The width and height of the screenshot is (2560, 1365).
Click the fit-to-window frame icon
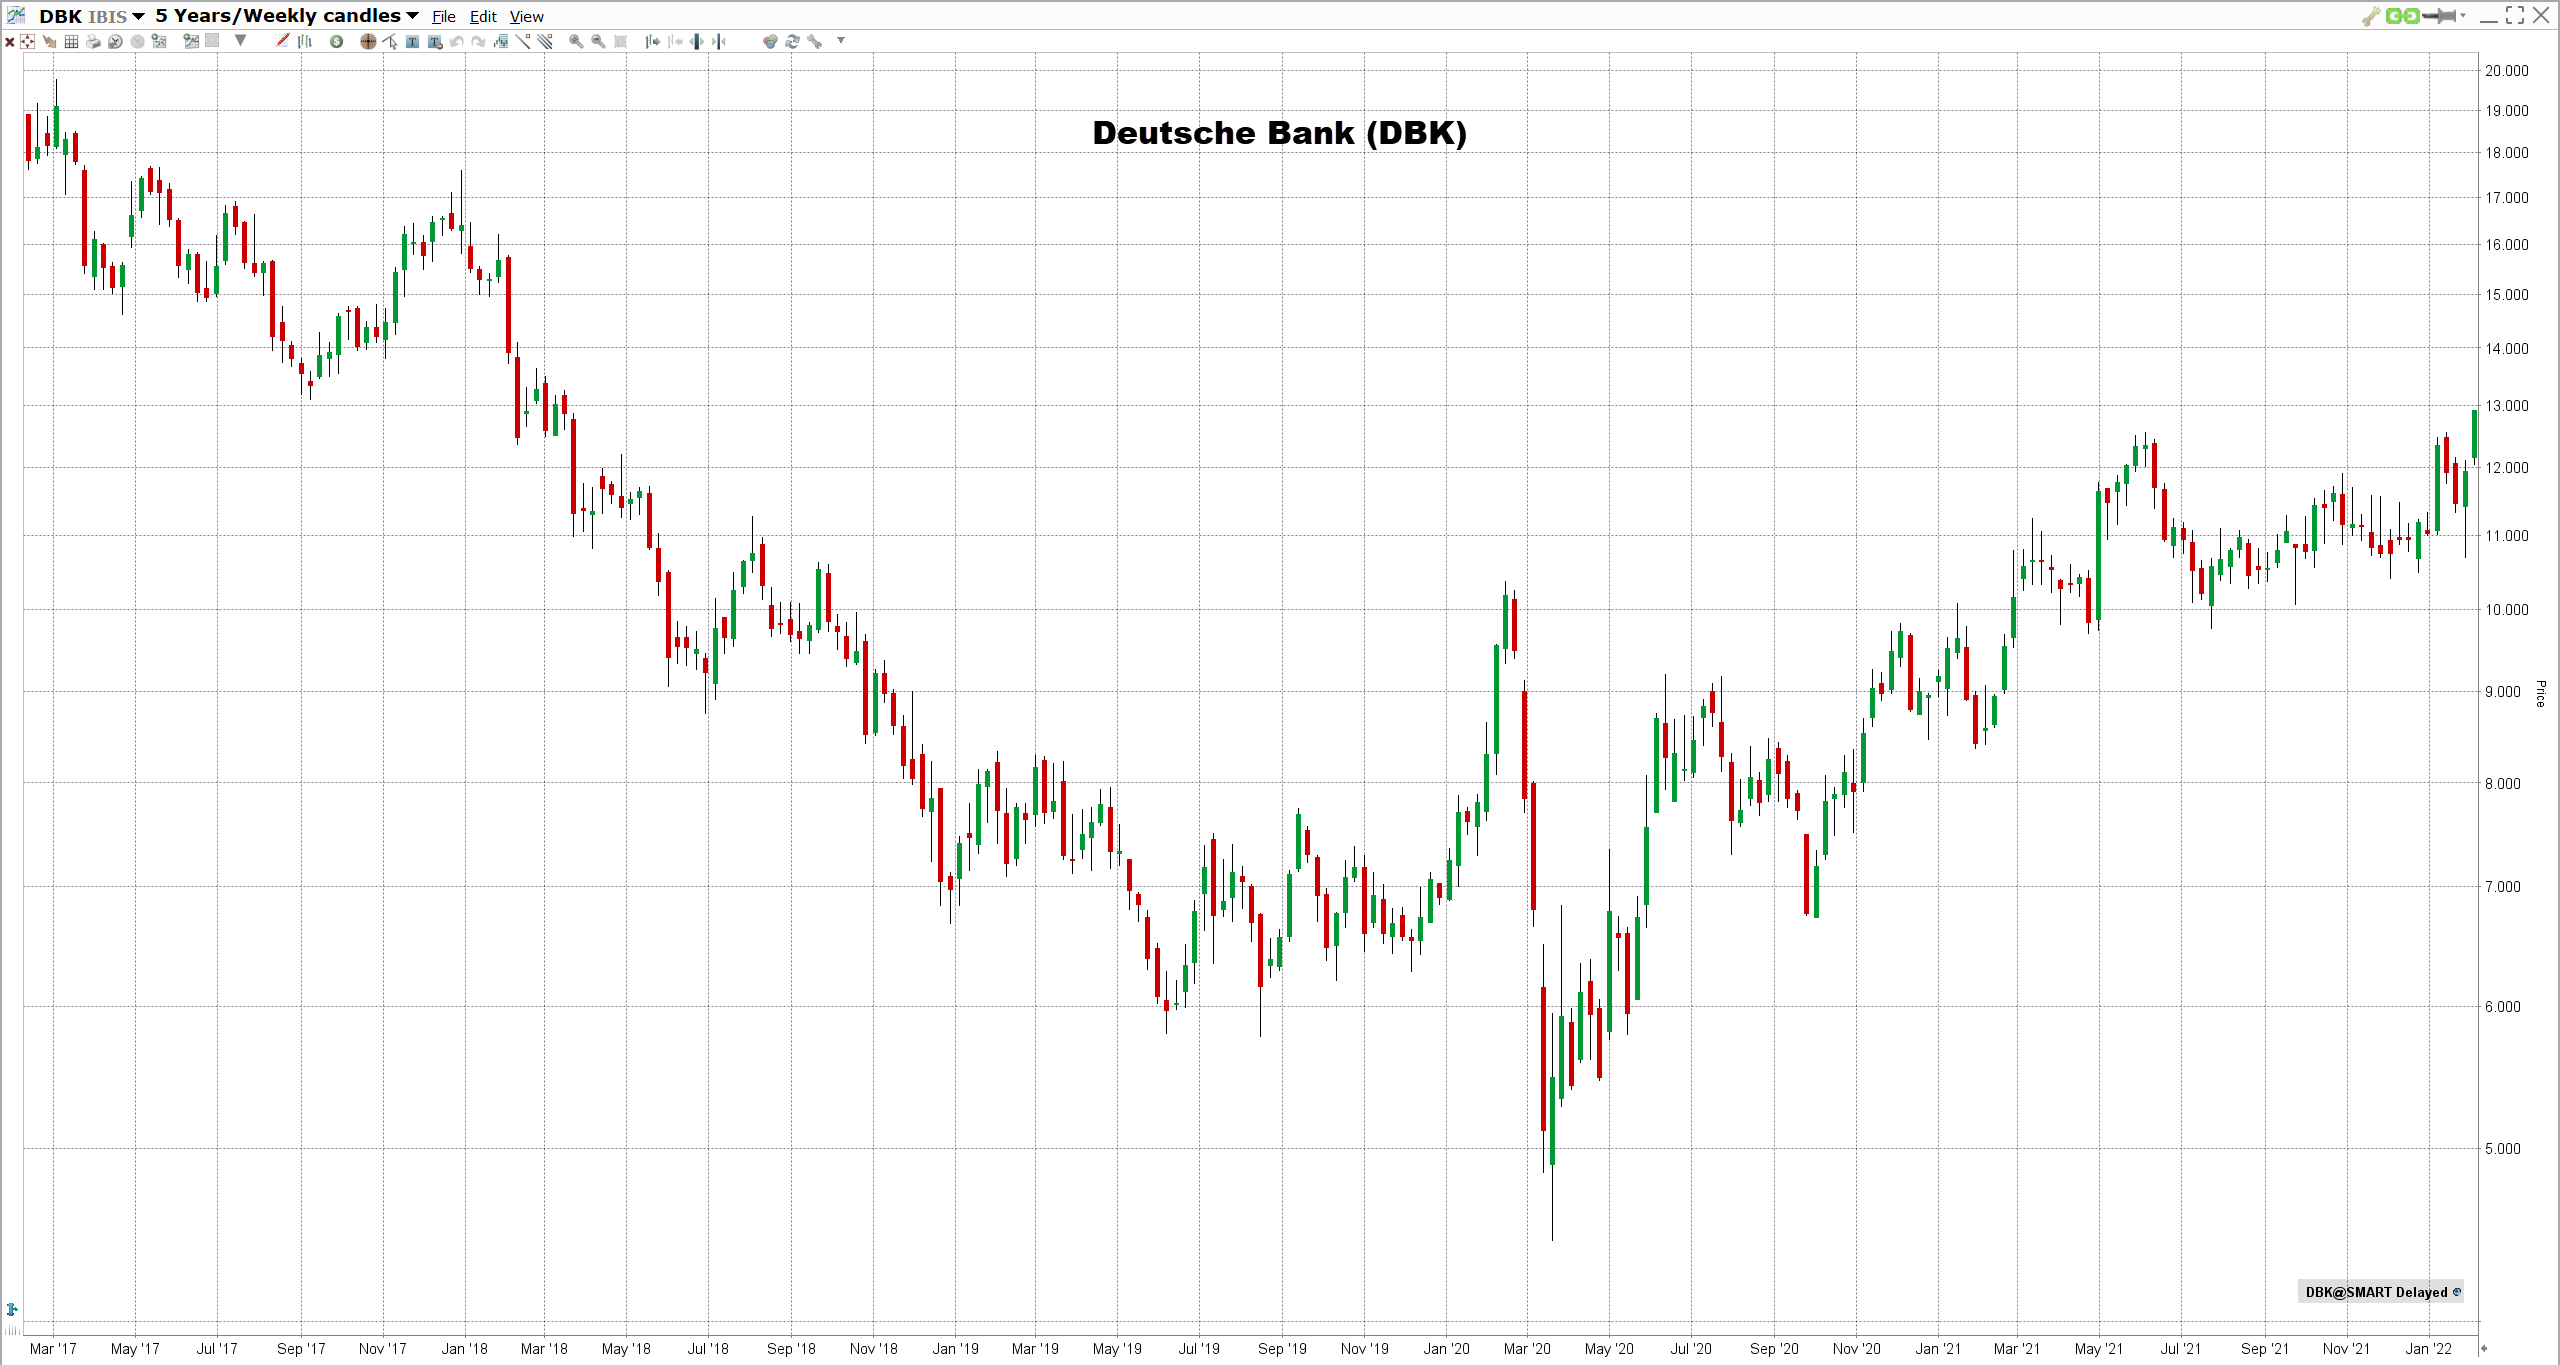(x=620, y=41)
